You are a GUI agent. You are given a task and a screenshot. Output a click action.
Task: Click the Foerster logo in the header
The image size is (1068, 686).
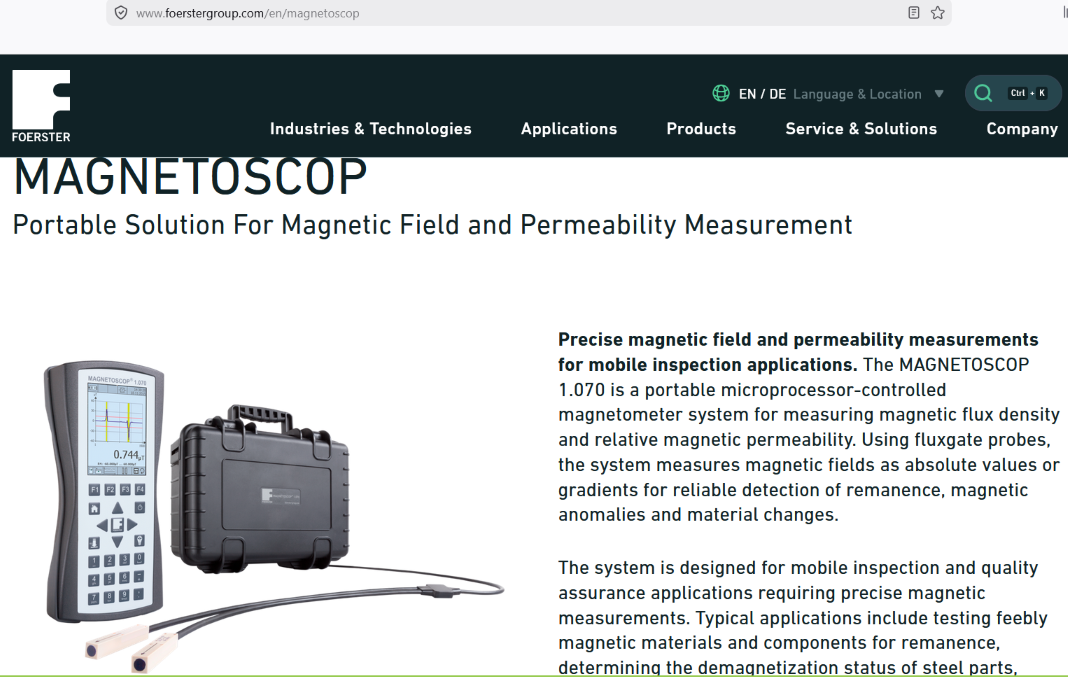(x=41, y=106)
